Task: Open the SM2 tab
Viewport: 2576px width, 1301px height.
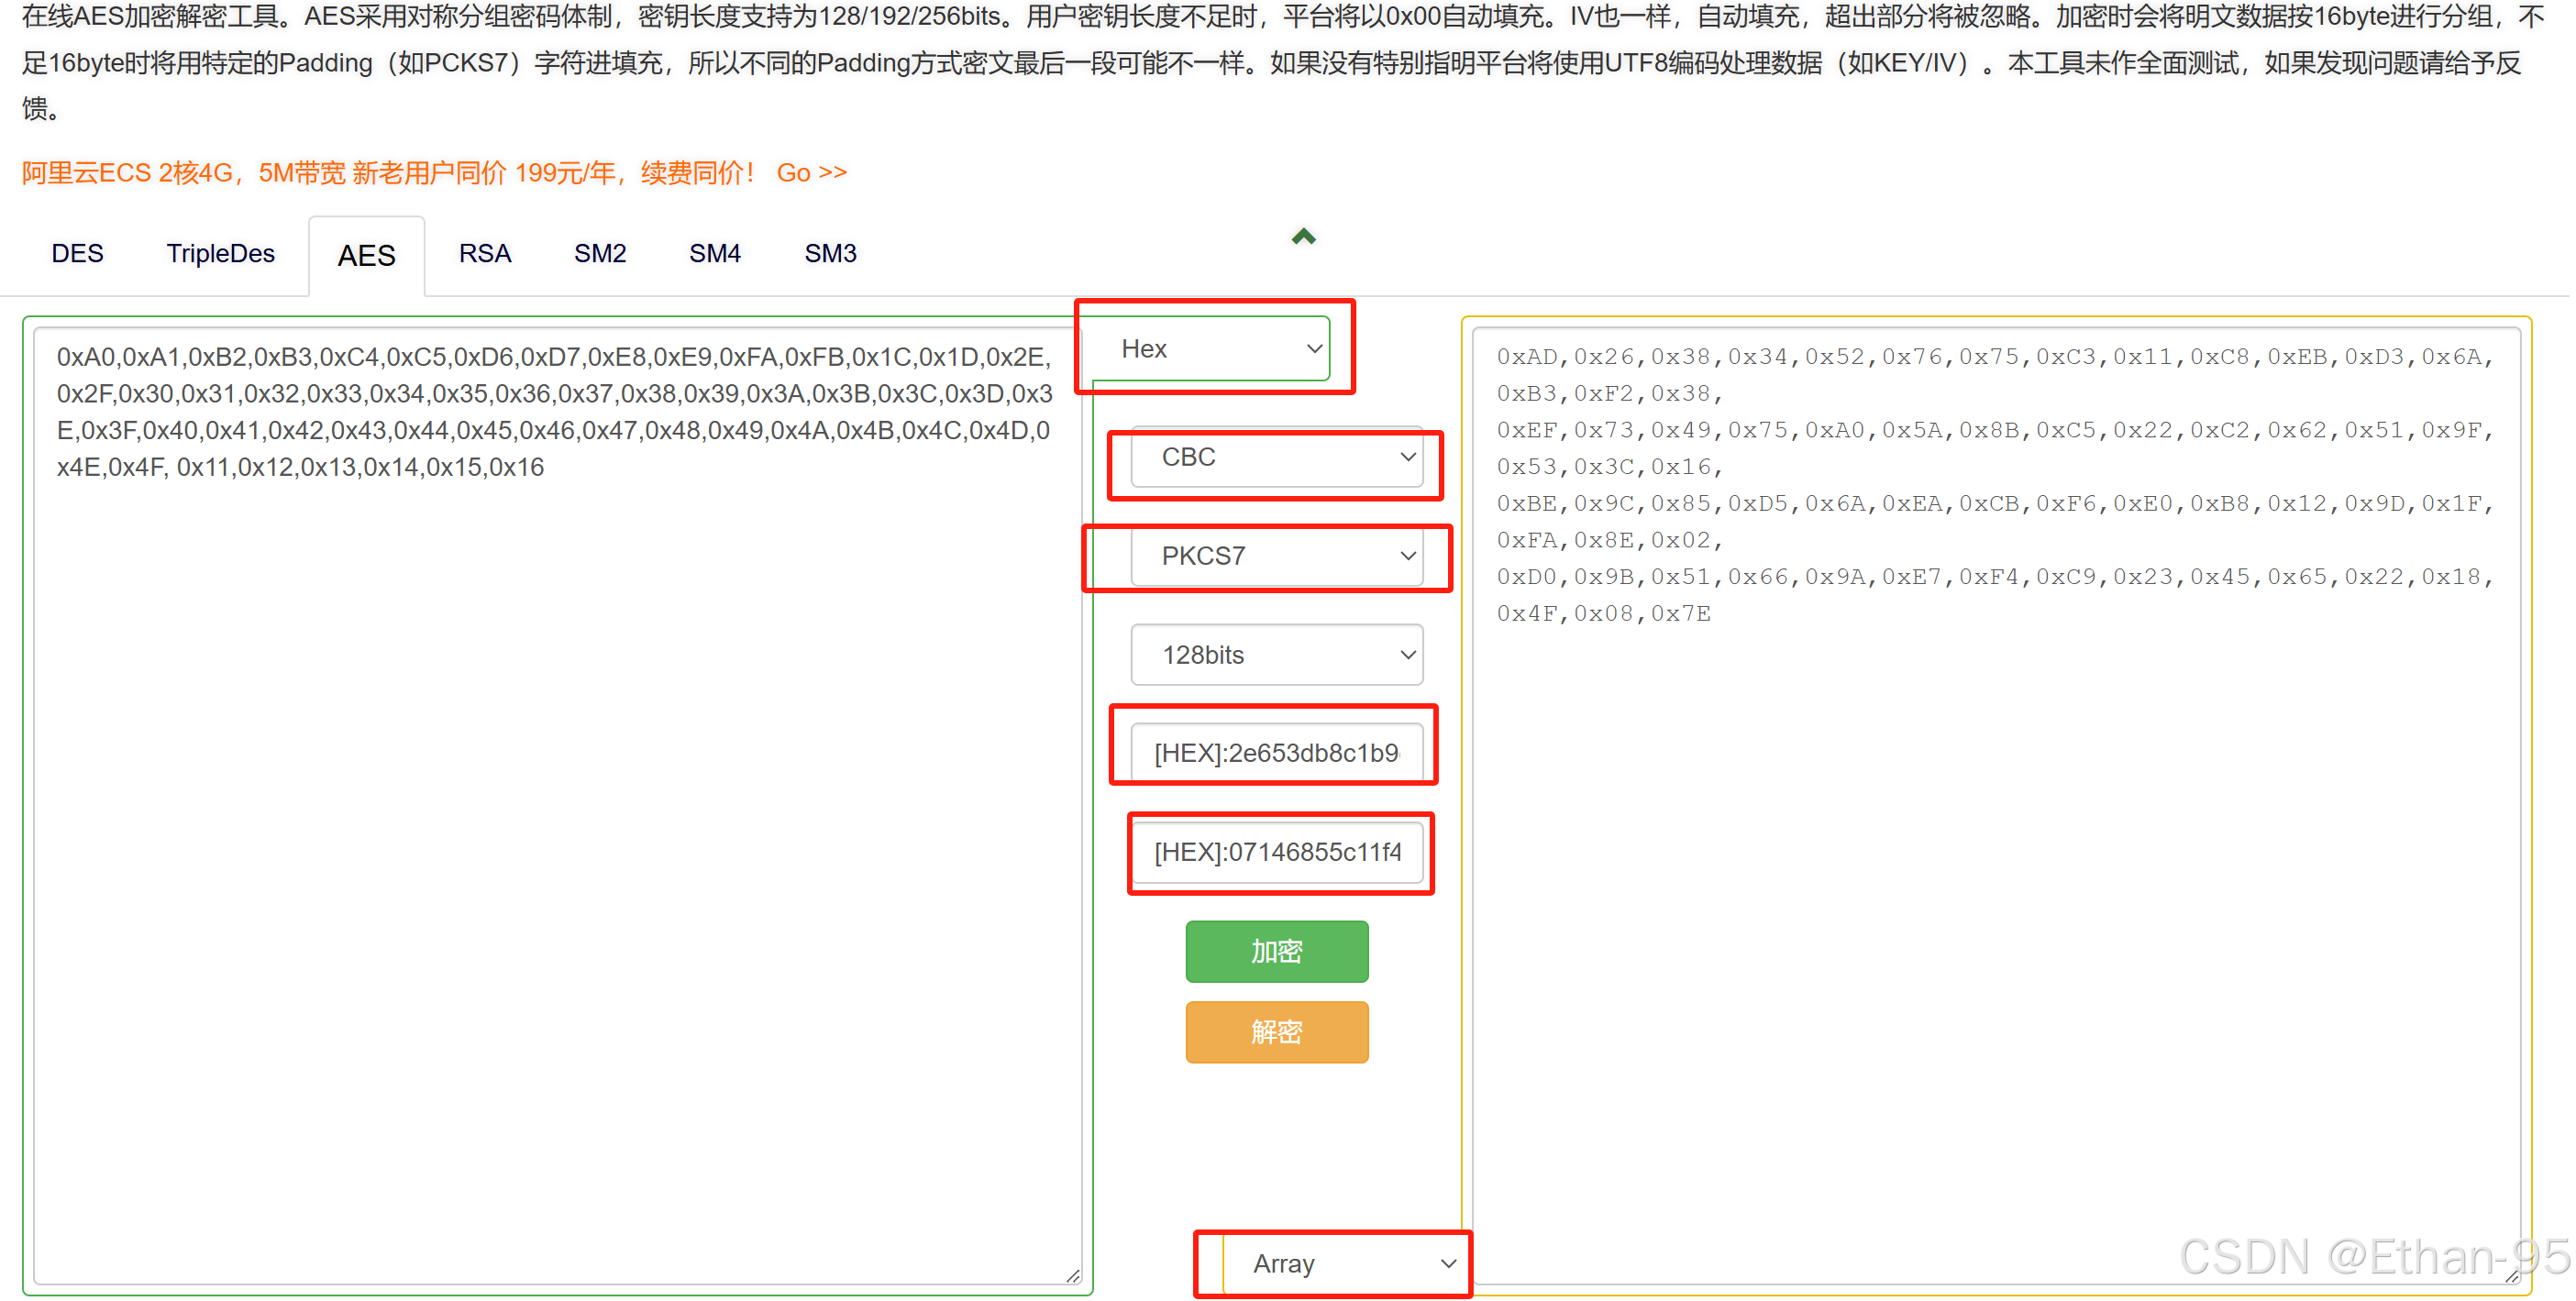Action: pyautogui.click(x=600, y=253)
